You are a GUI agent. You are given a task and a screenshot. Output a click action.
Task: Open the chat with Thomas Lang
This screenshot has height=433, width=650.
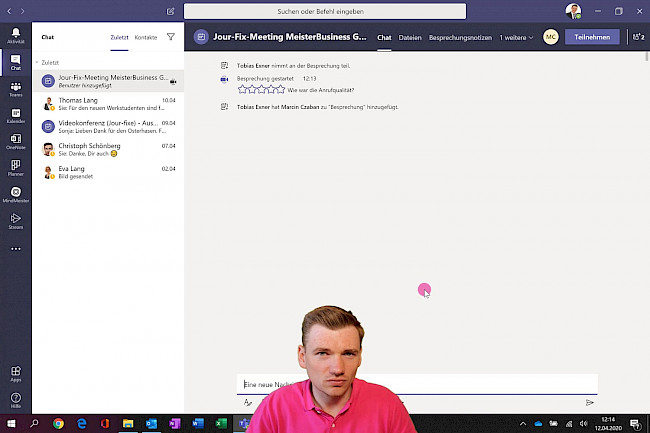(110, 104)
